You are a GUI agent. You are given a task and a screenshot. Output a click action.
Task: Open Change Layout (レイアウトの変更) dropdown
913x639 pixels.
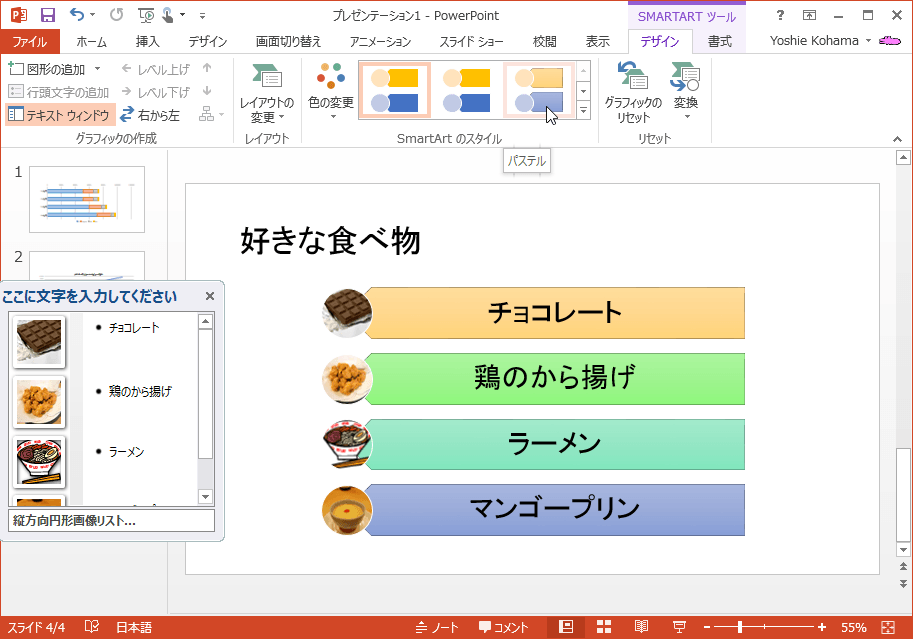267,93
